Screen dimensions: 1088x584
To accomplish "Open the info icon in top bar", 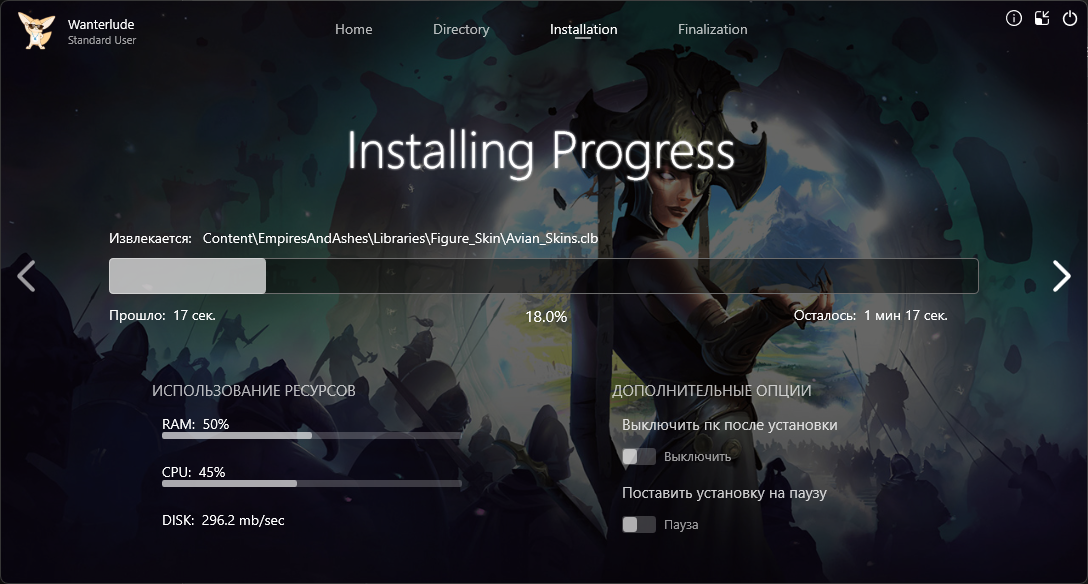I will click(1014, 18).
